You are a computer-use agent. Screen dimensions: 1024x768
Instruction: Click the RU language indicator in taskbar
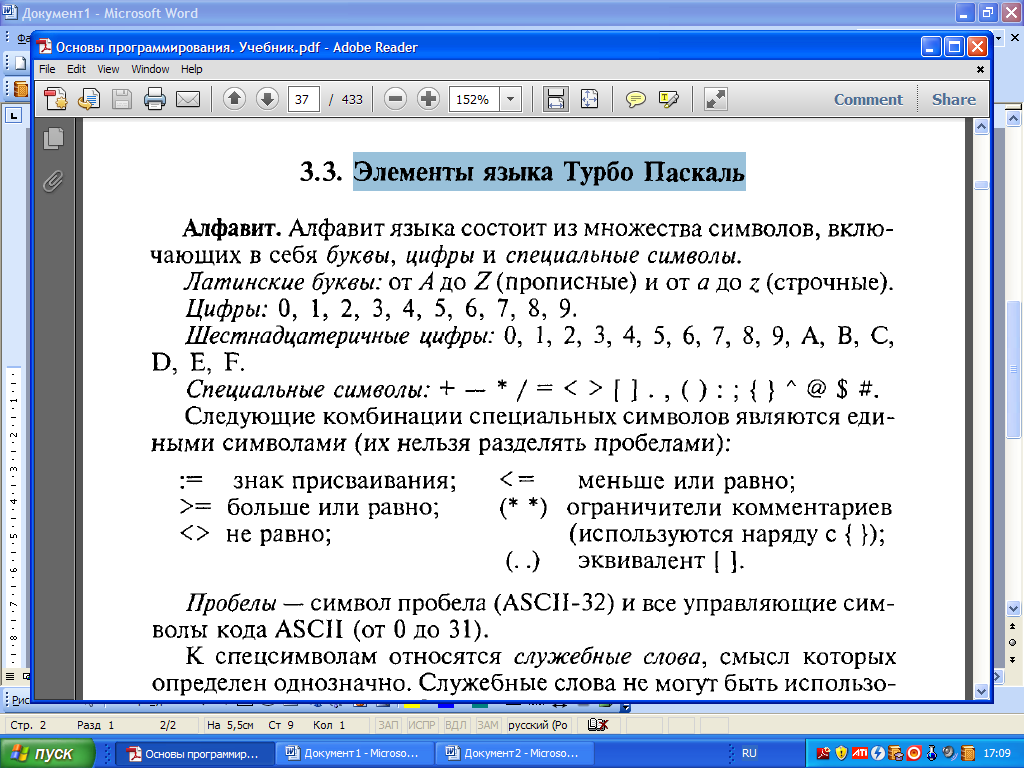[x=749, y=753]
